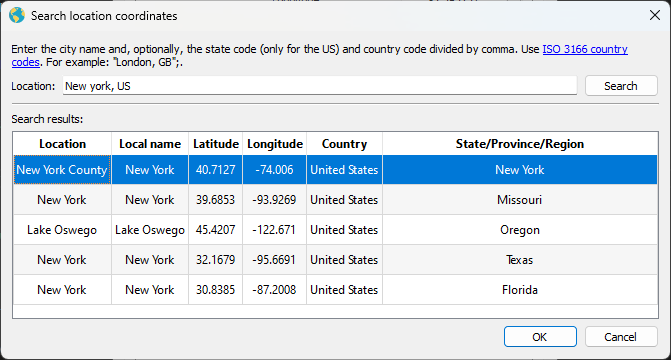The height and width of the screenshot is (360, 671).
Task: Confirm selection with the OK button
Action: tap(540, 337)
